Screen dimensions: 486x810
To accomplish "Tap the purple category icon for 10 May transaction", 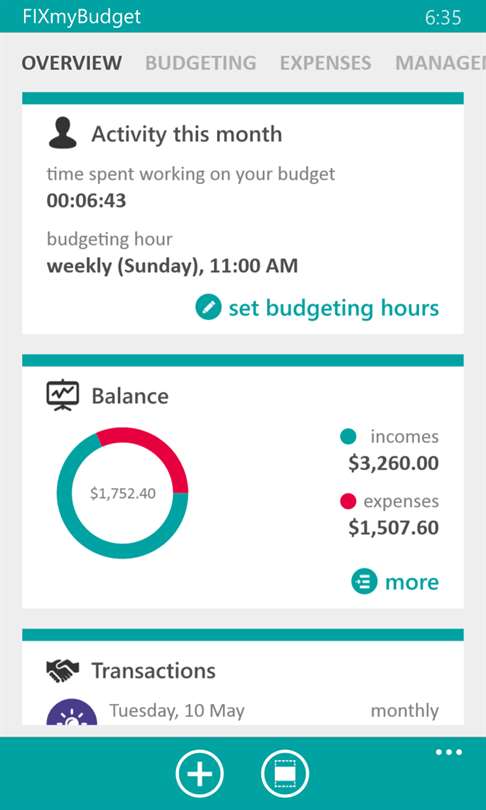I will point(72,712).
